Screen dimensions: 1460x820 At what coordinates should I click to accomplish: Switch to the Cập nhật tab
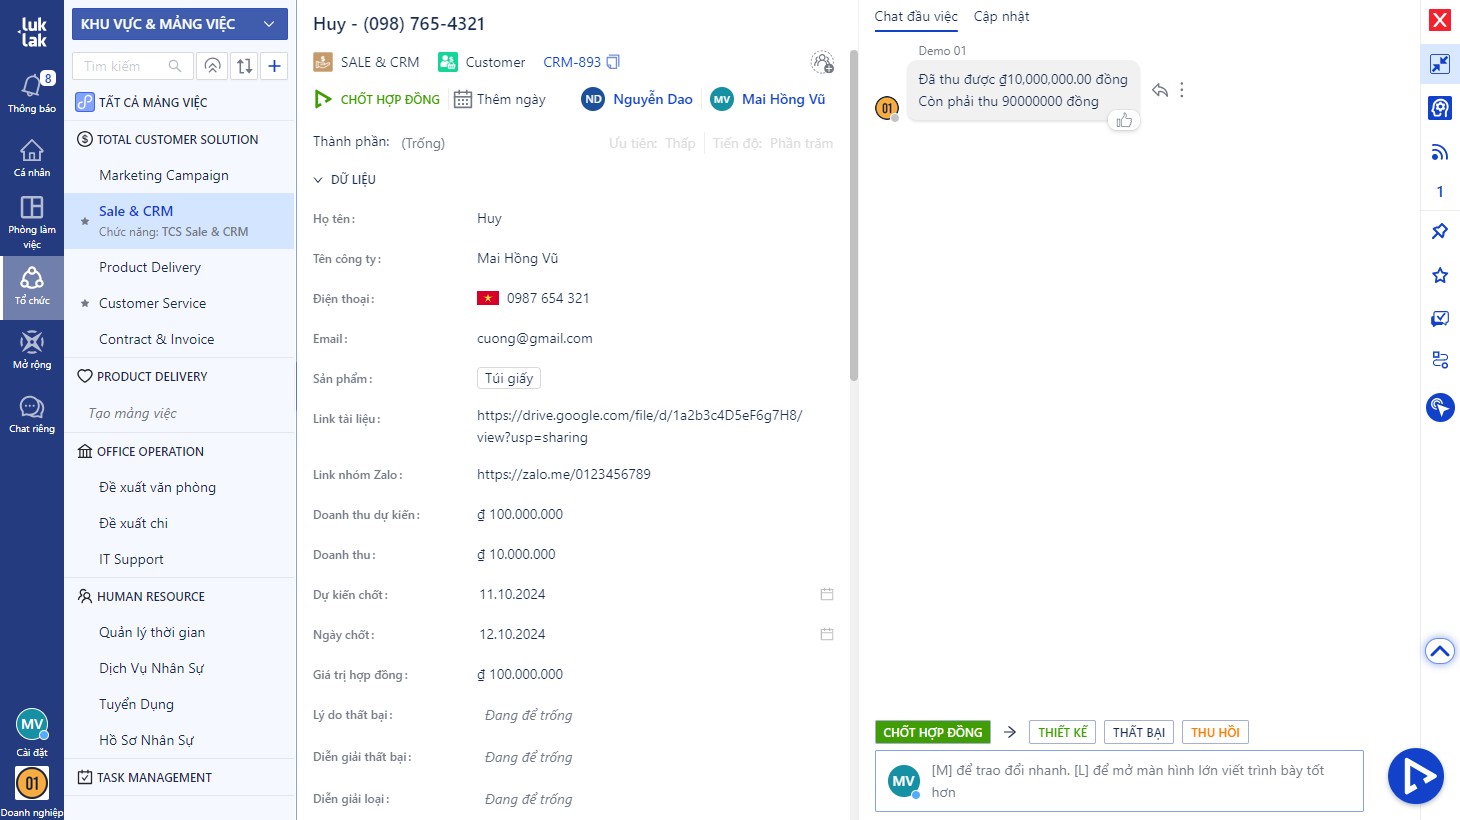(1001, 17)
